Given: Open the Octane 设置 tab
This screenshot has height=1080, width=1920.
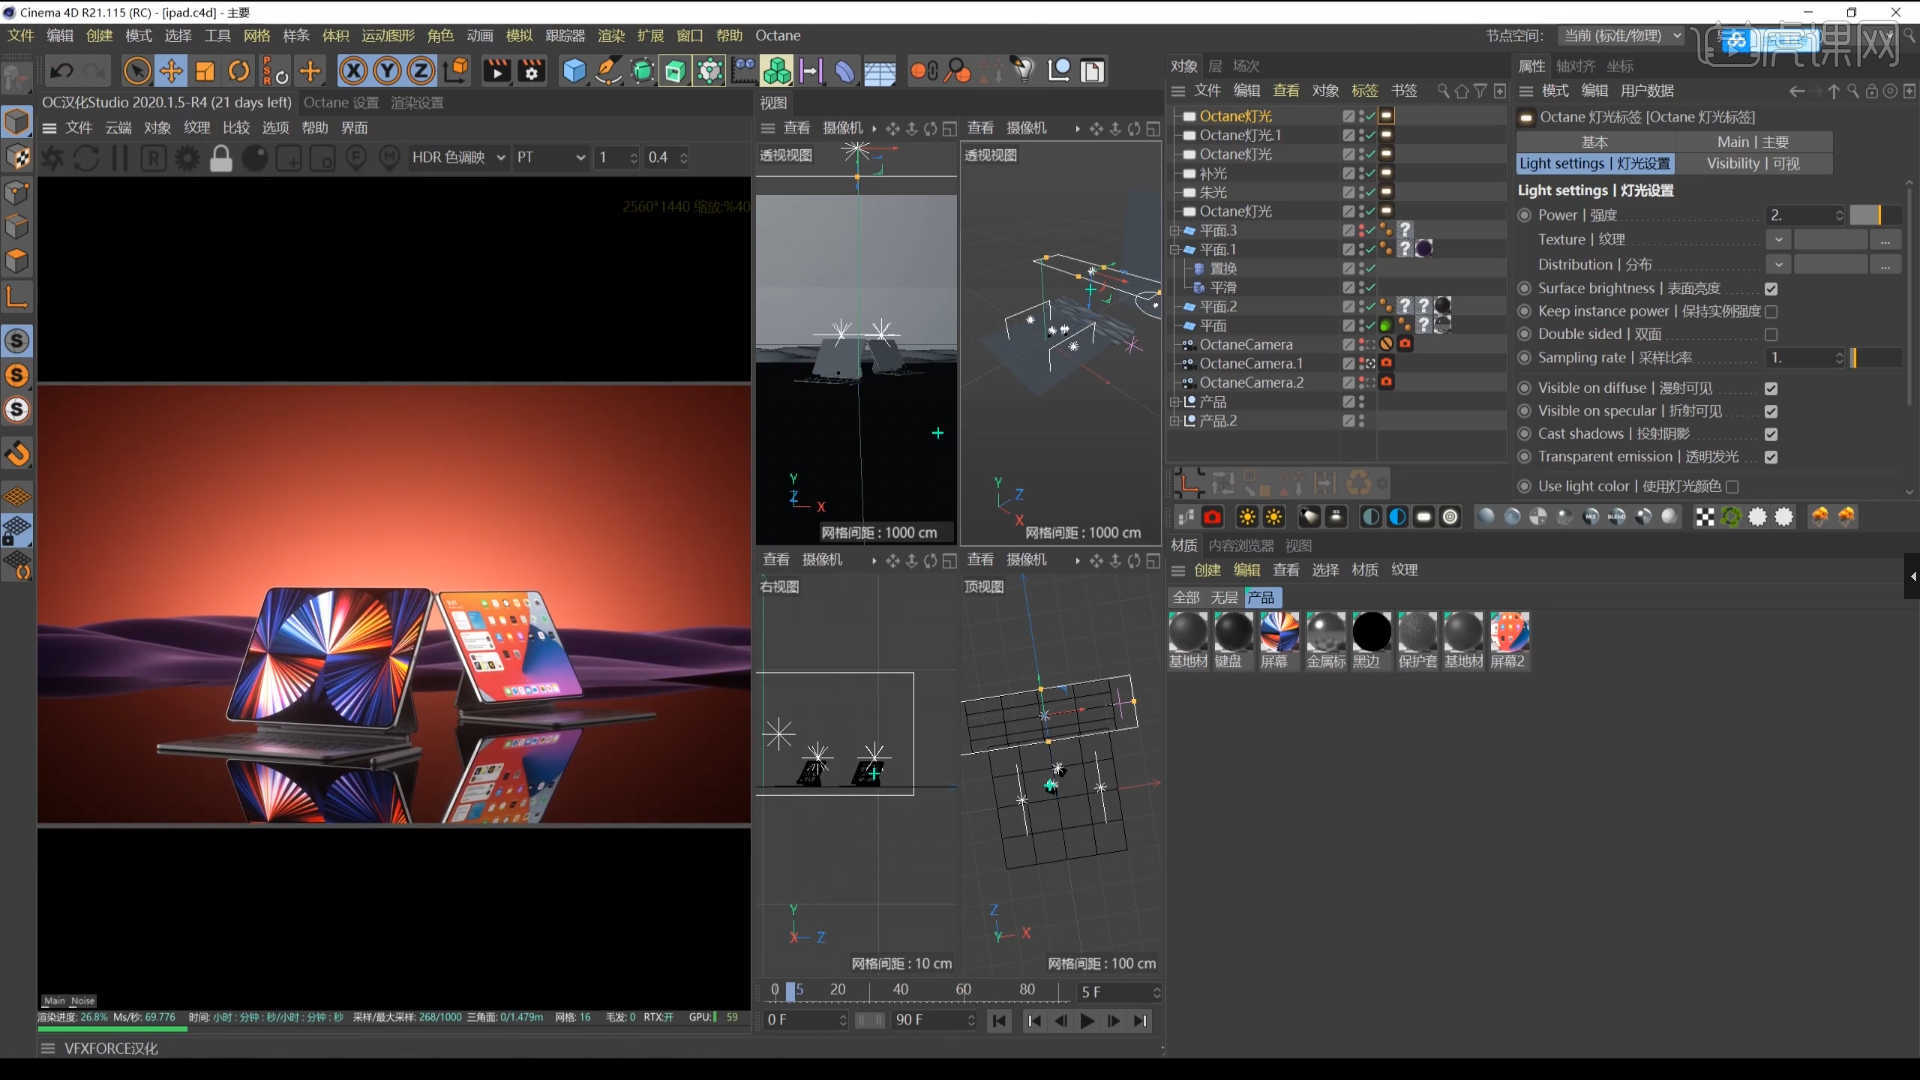Looking at the screenshot, I should point(341,103).
